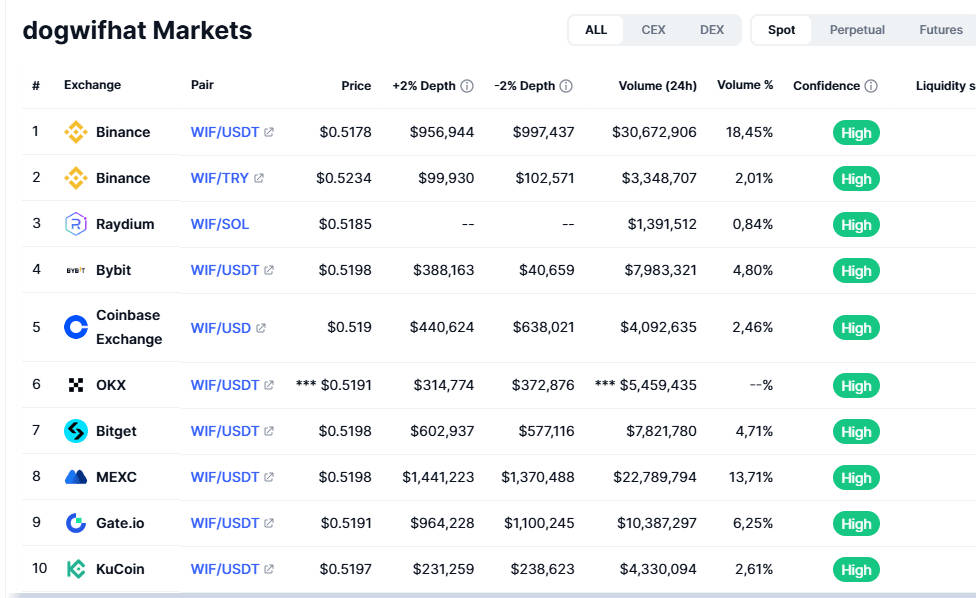
Task: Click the OKX exchange logo
Action: (76, 385)
